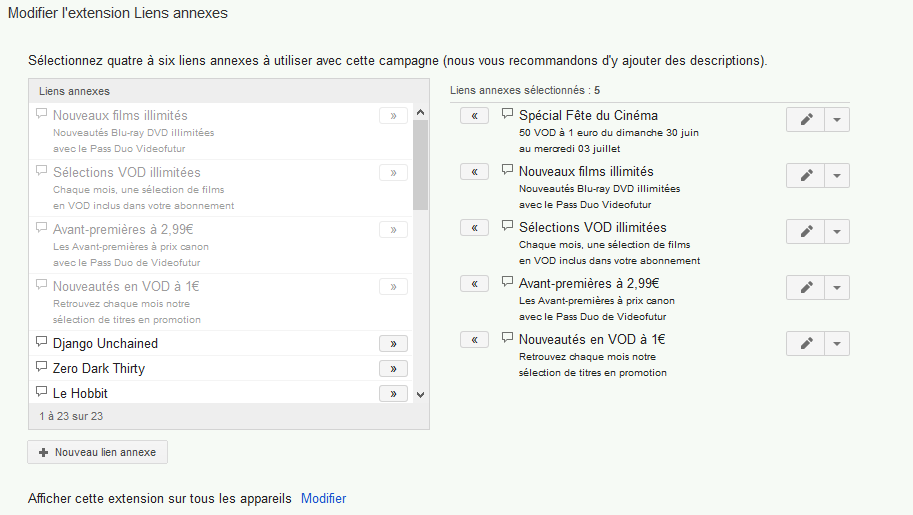Image resolution: width=913 pixels, height=515 pixels.
Task: Click bubble icon of selected Sélections VOD illimitées
Action: point(507,225)
